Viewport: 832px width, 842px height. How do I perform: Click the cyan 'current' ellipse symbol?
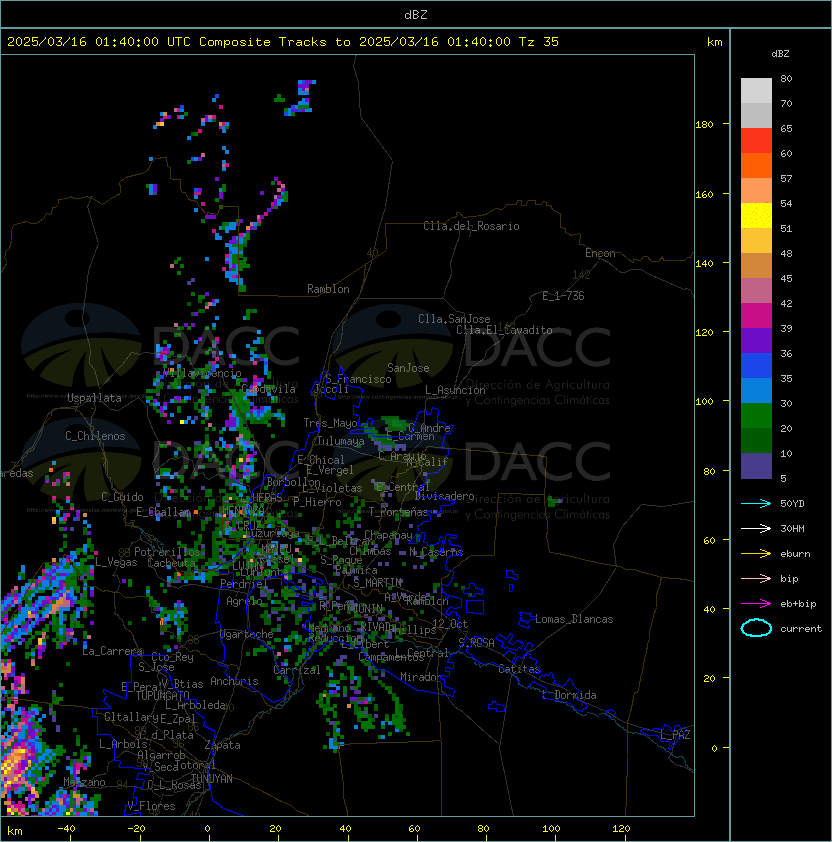tap(756, 628)
